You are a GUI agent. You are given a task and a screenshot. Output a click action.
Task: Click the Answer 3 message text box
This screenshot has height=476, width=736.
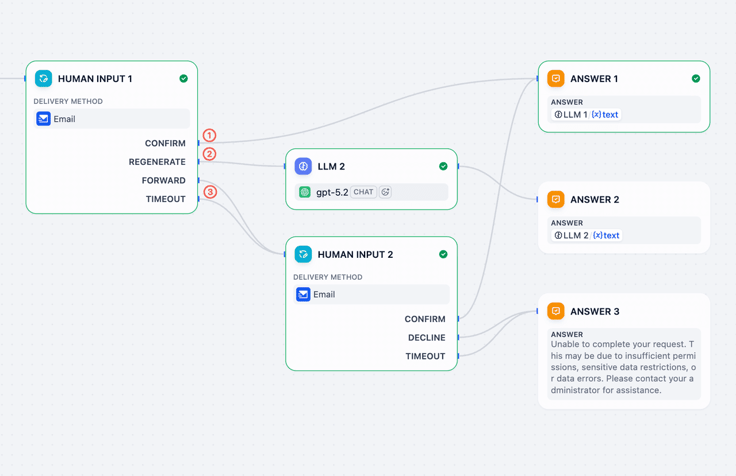click(x=624, y=364)
